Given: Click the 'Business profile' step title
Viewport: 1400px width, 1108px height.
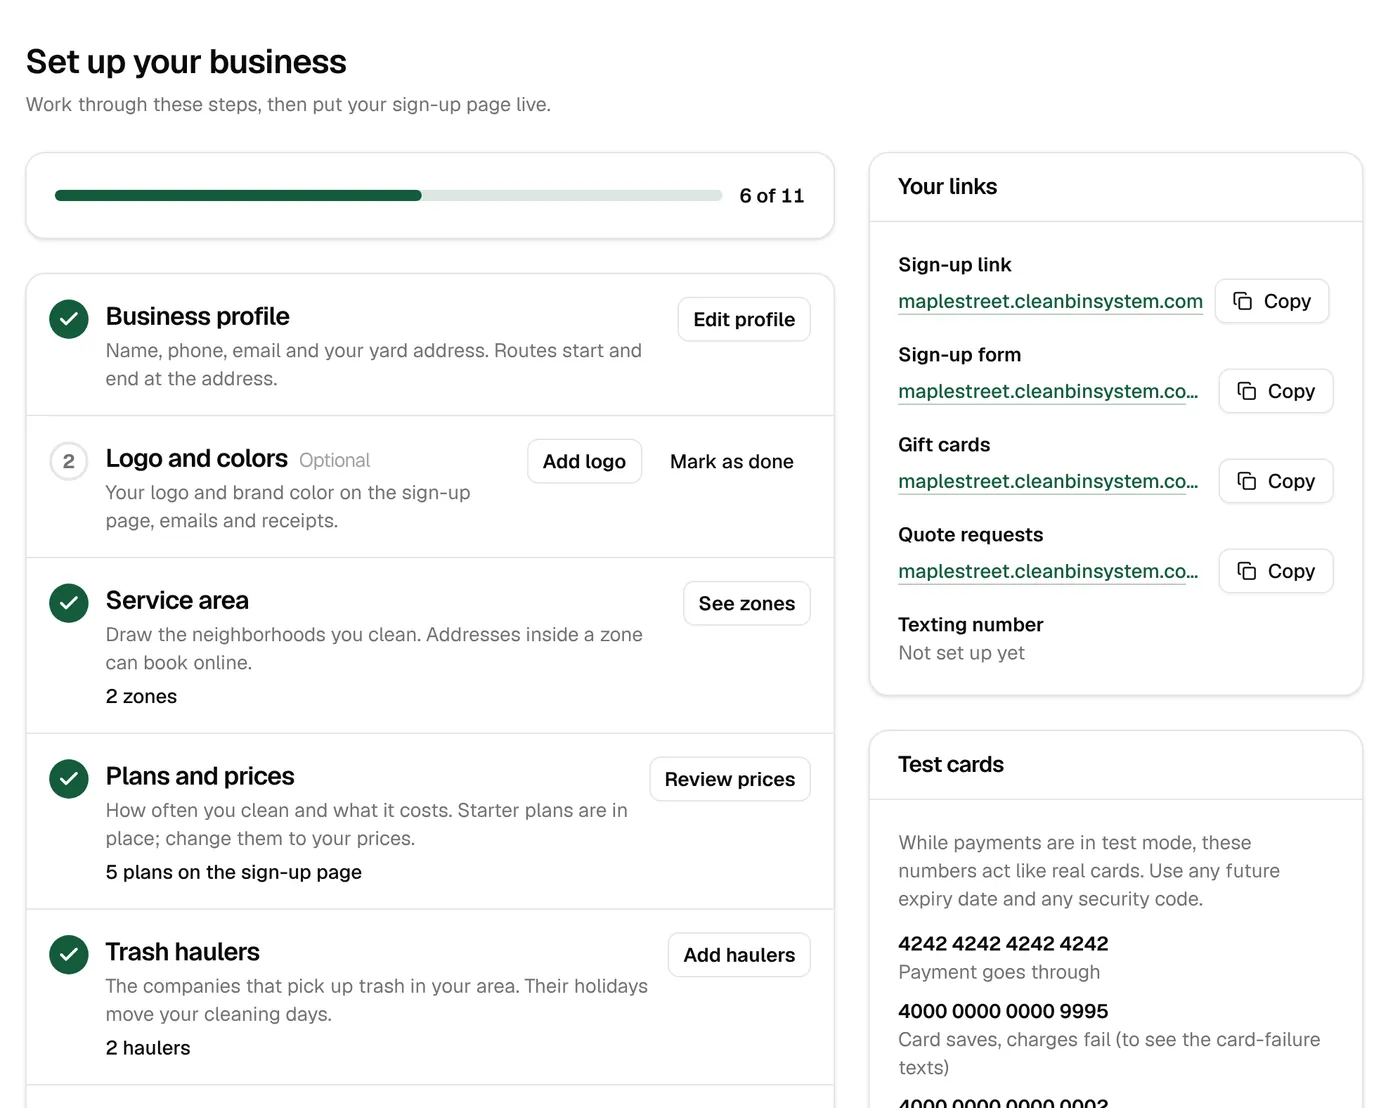Looking at the screenshot, I should click(198, 316).
